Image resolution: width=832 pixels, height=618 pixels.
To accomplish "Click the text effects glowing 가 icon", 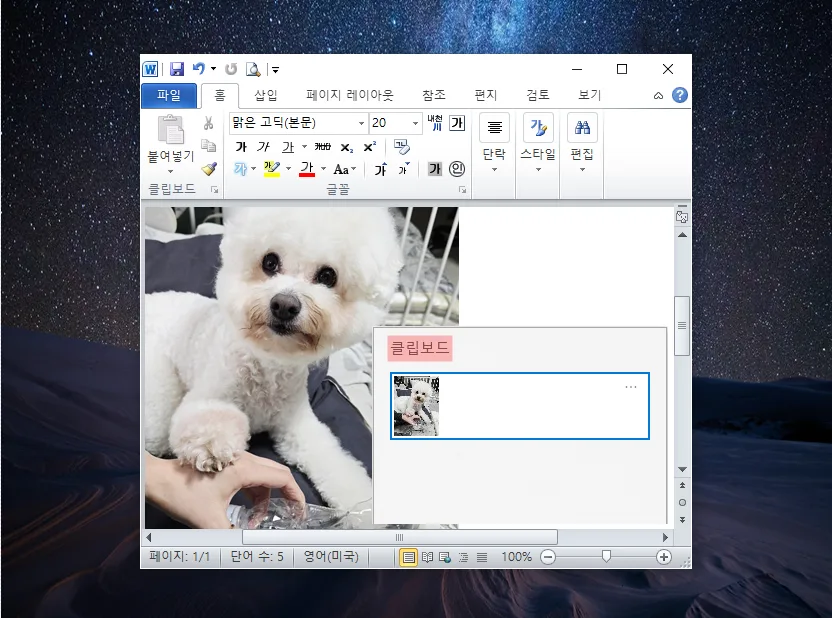I will pos(240,169).
